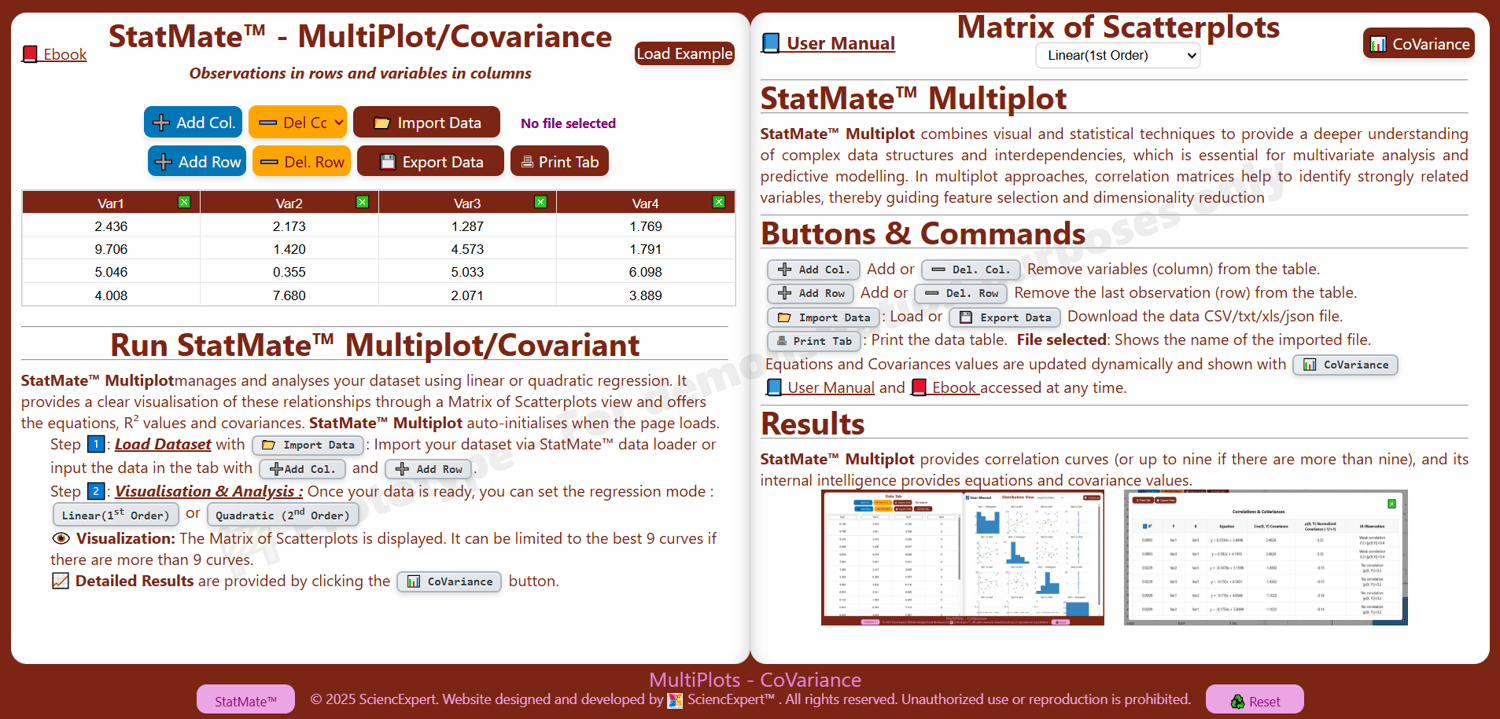Click the Linear(1st Order) sample button in Step 2
Screen dimensions: 1500x719
pos(116,515)
